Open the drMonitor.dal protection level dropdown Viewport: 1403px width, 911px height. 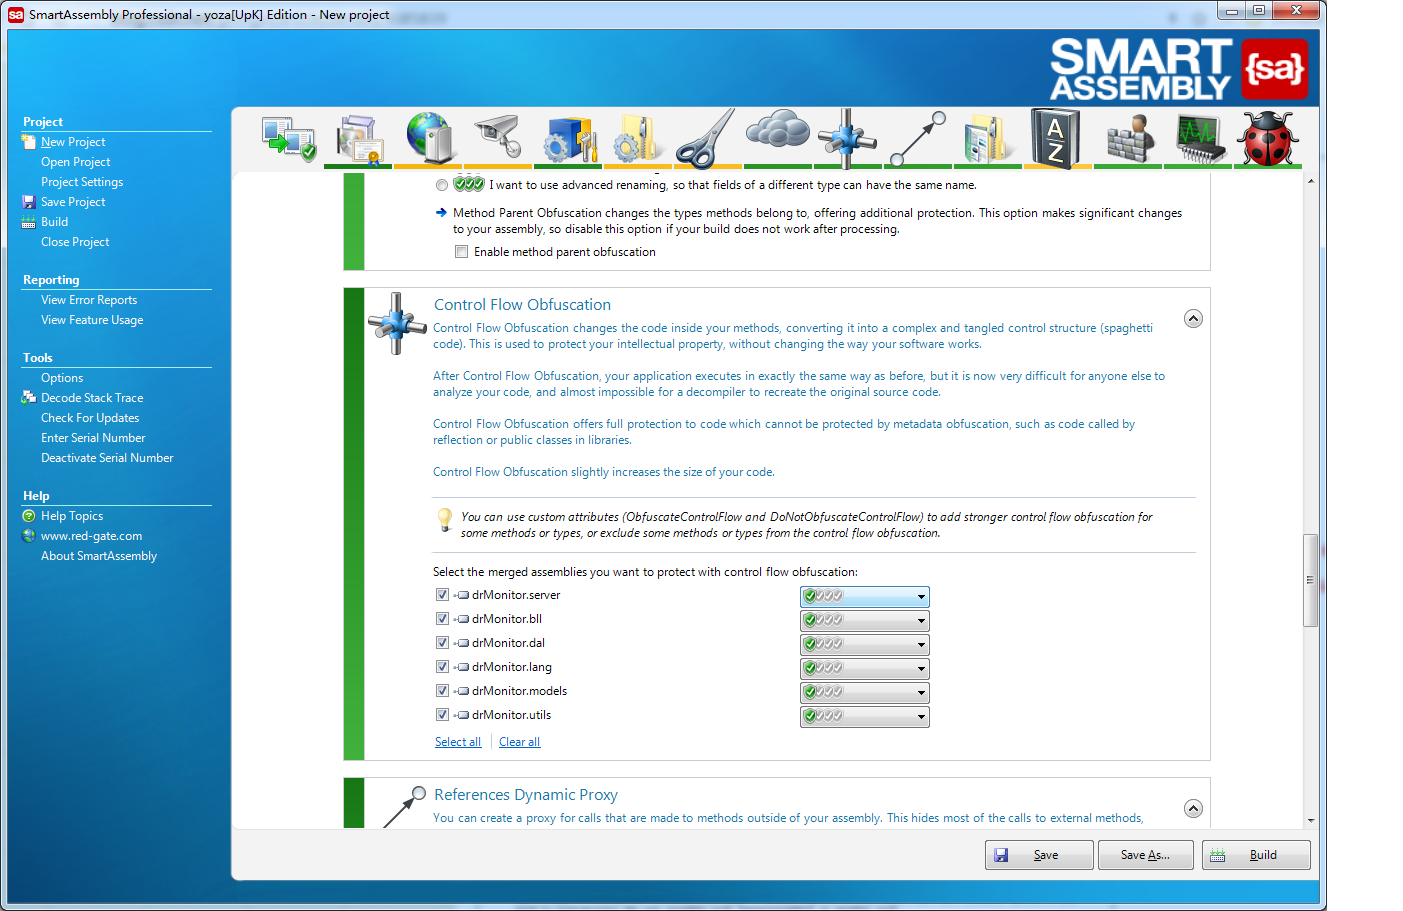[865, 645]
